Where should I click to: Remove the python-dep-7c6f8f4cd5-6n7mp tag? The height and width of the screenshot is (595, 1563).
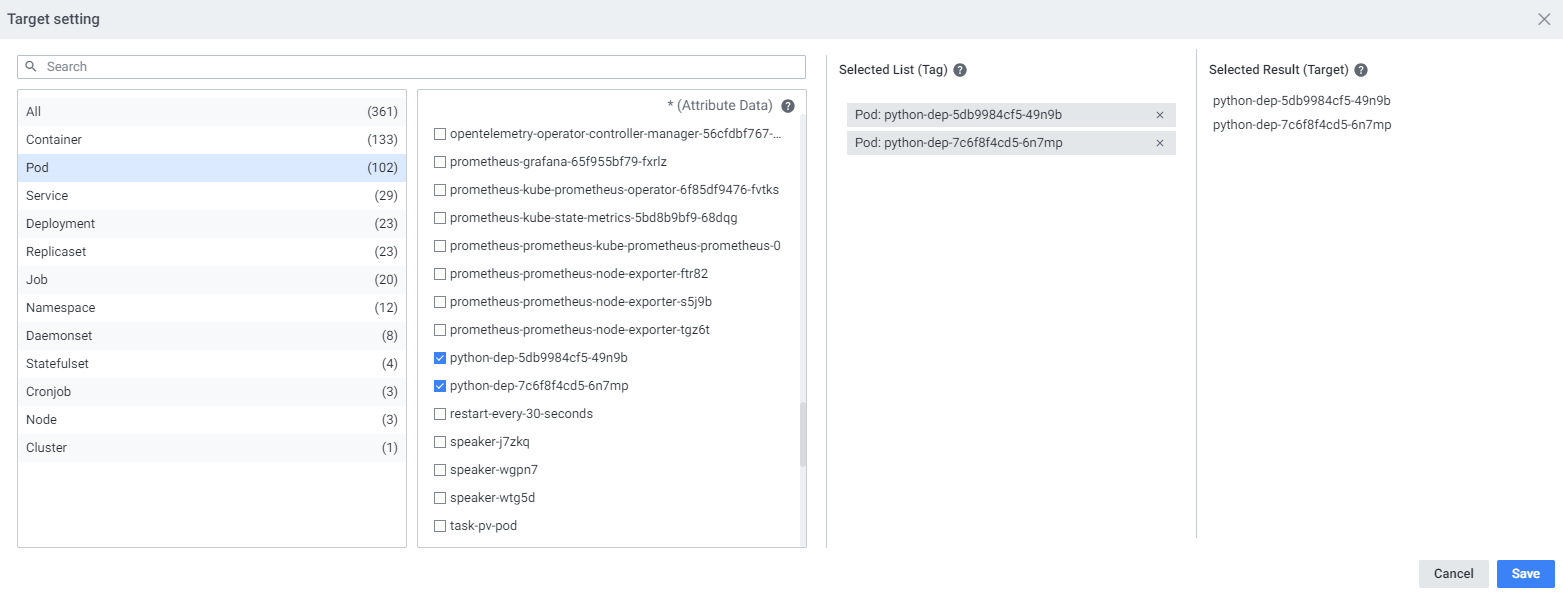coord(1160,143)
